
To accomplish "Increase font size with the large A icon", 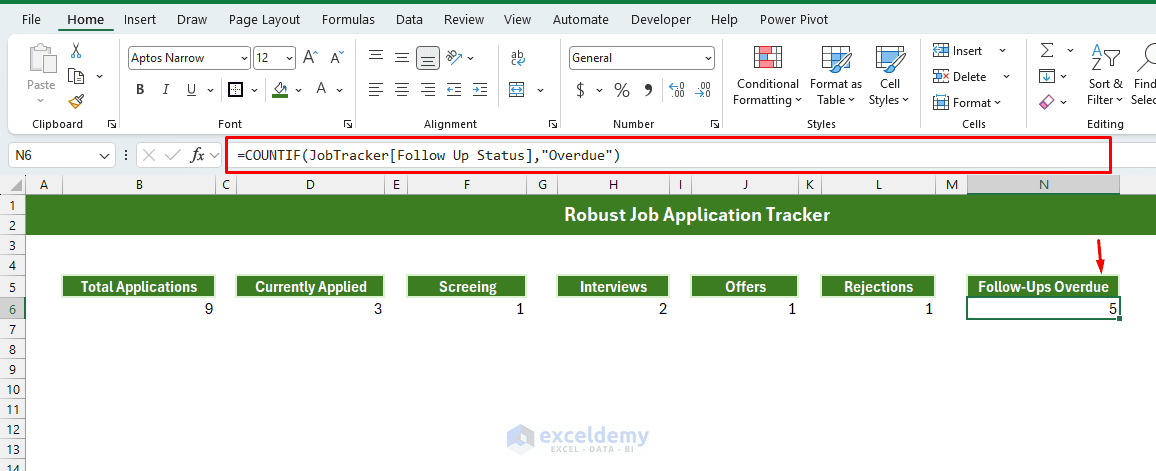I will [310, 57].
